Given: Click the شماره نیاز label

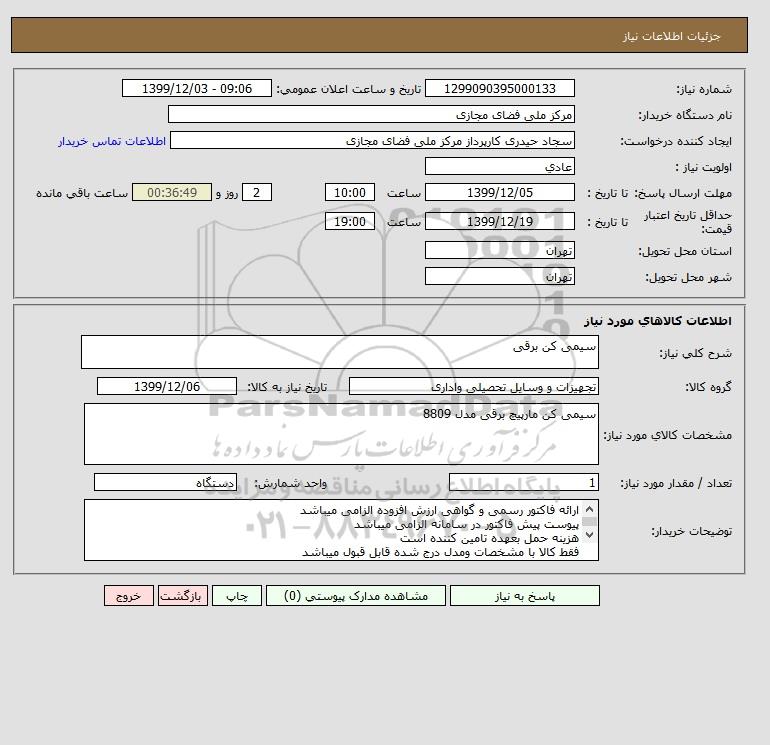Looking at the screenshot, I should 704,89.
